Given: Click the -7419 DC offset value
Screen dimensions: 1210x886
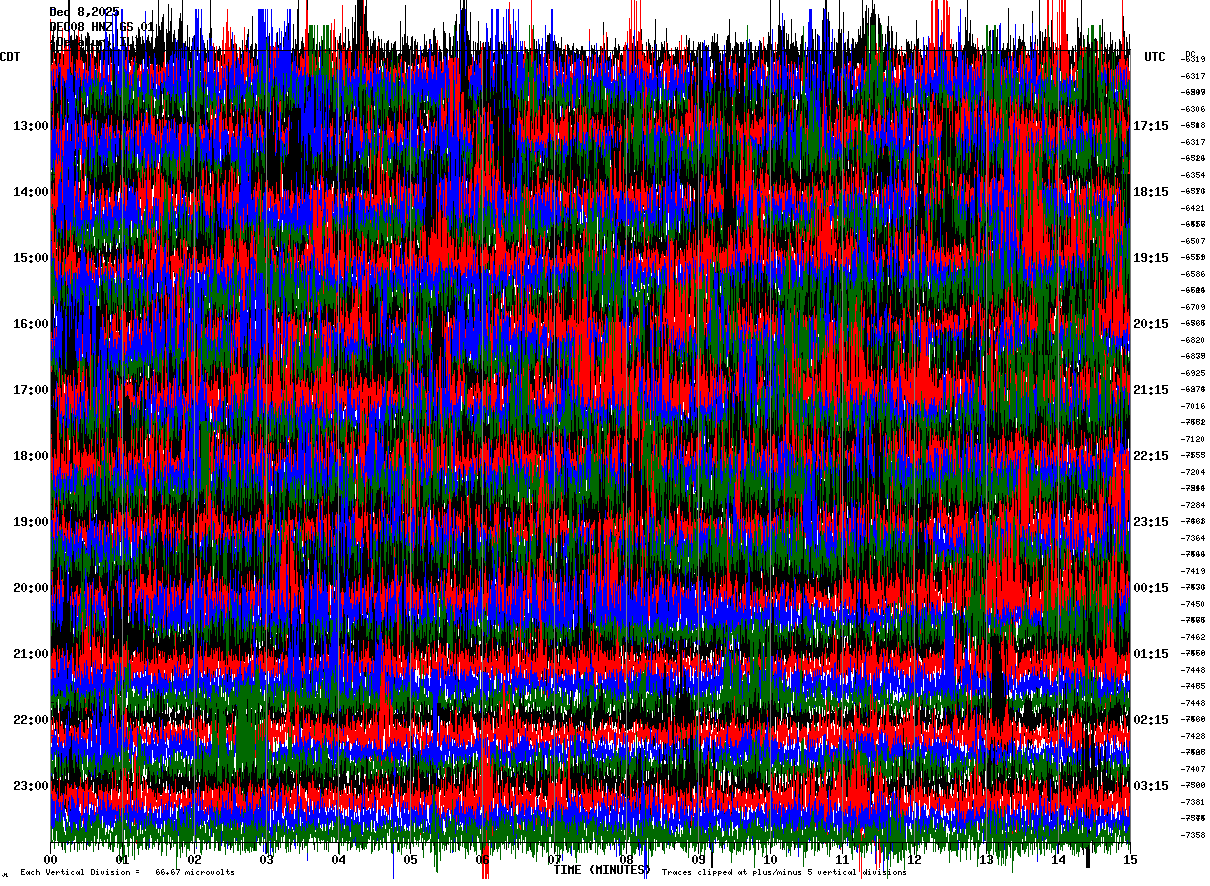Looking at the screenshot, I should coord(1193,571).
